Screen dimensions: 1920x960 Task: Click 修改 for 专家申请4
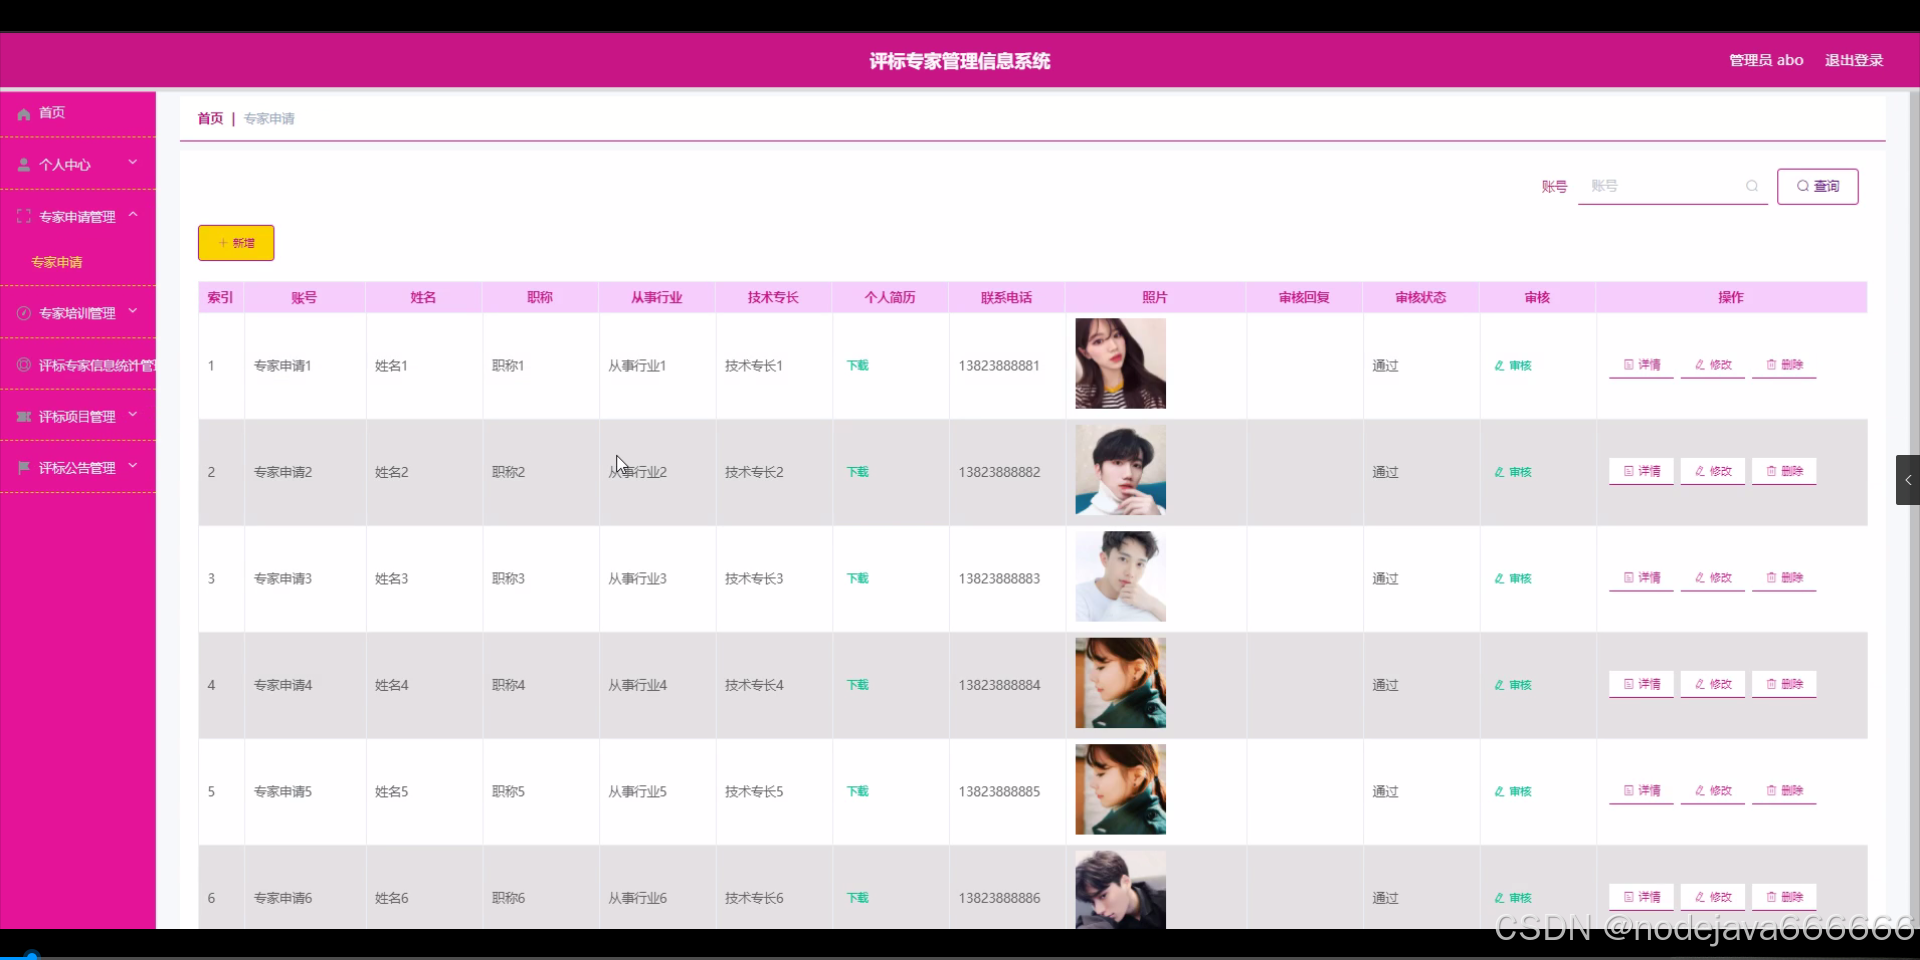tap(1713, 684)
